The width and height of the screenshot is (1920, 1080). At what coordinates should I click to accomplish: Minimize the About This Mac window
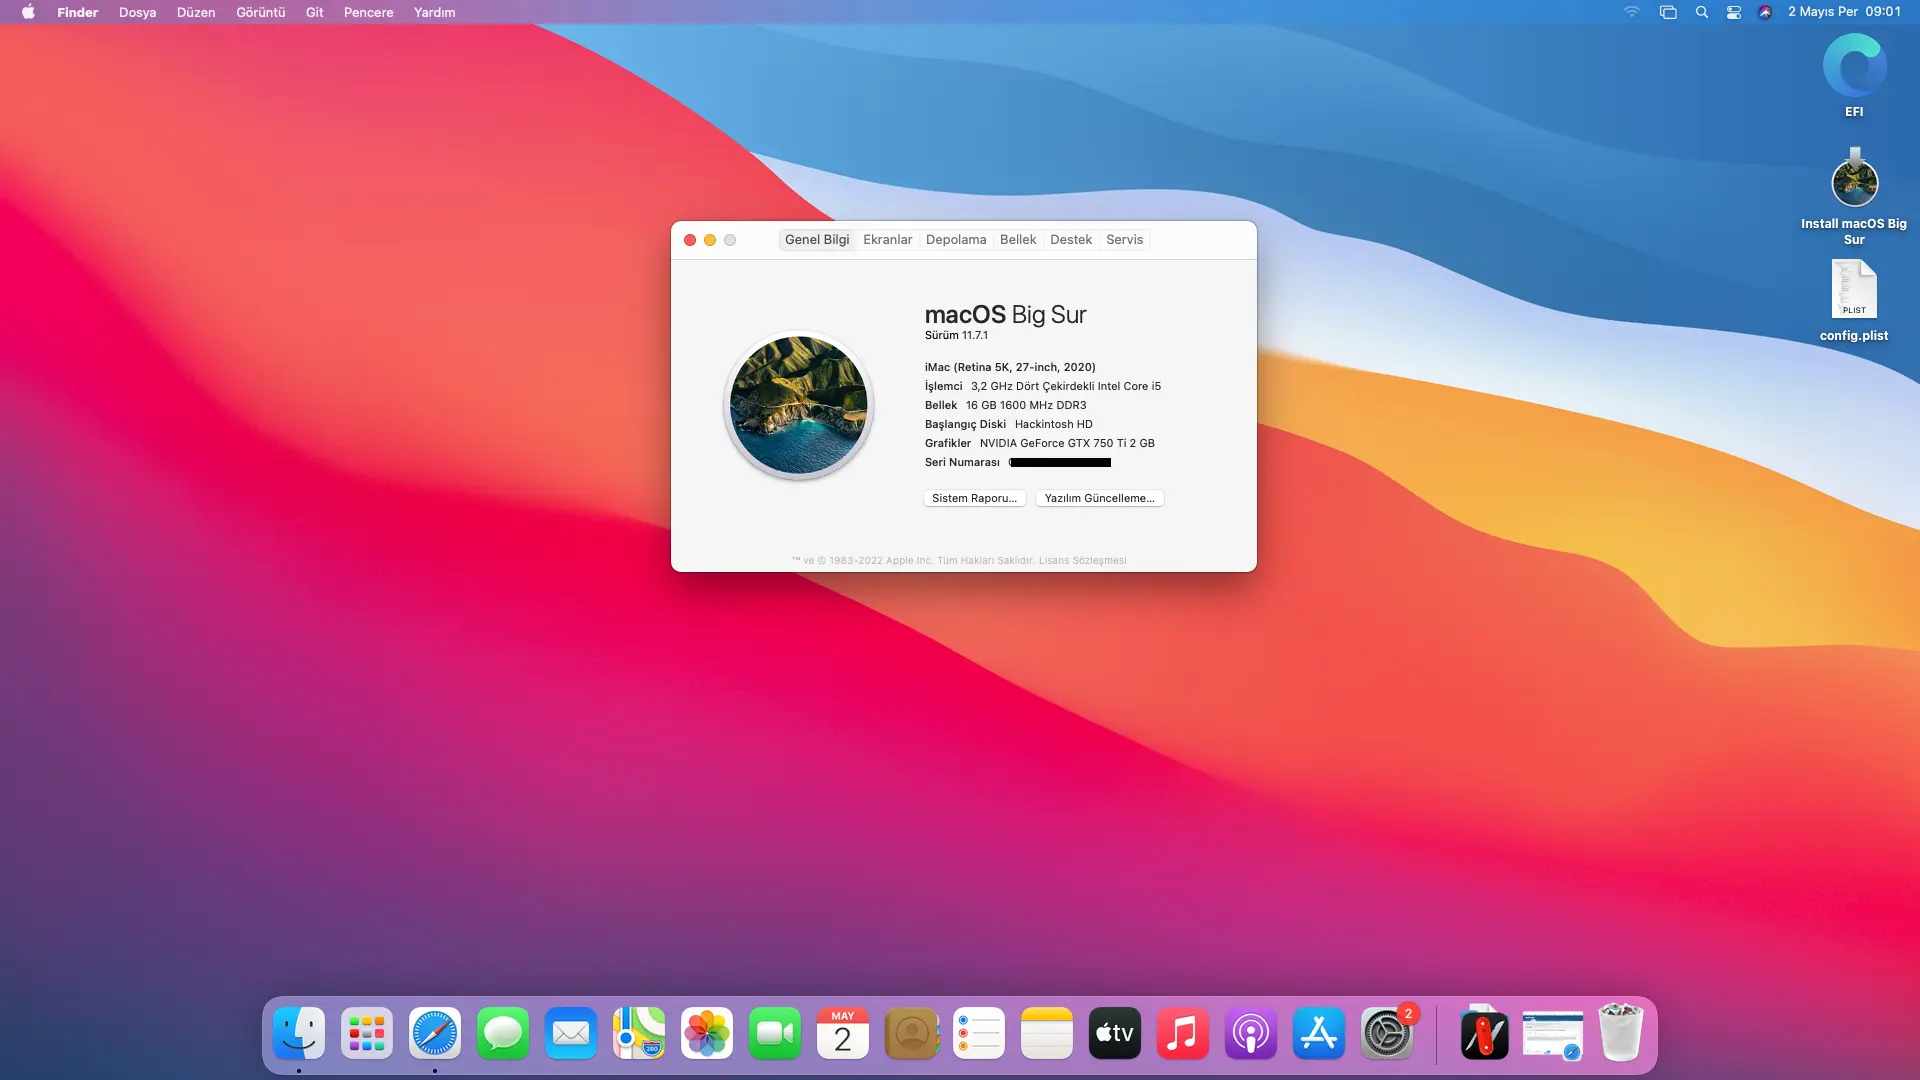(x=710, y=240)
